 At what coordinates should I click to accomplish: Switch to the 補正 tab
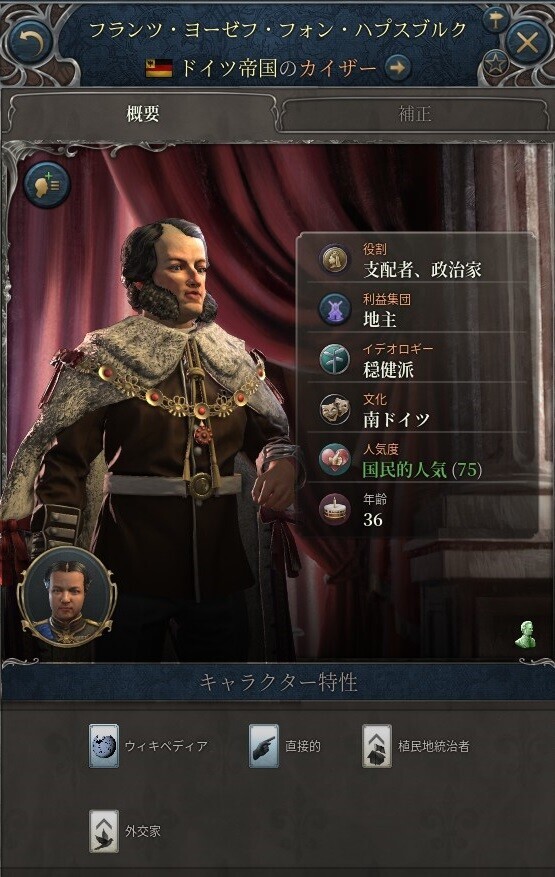415,114
